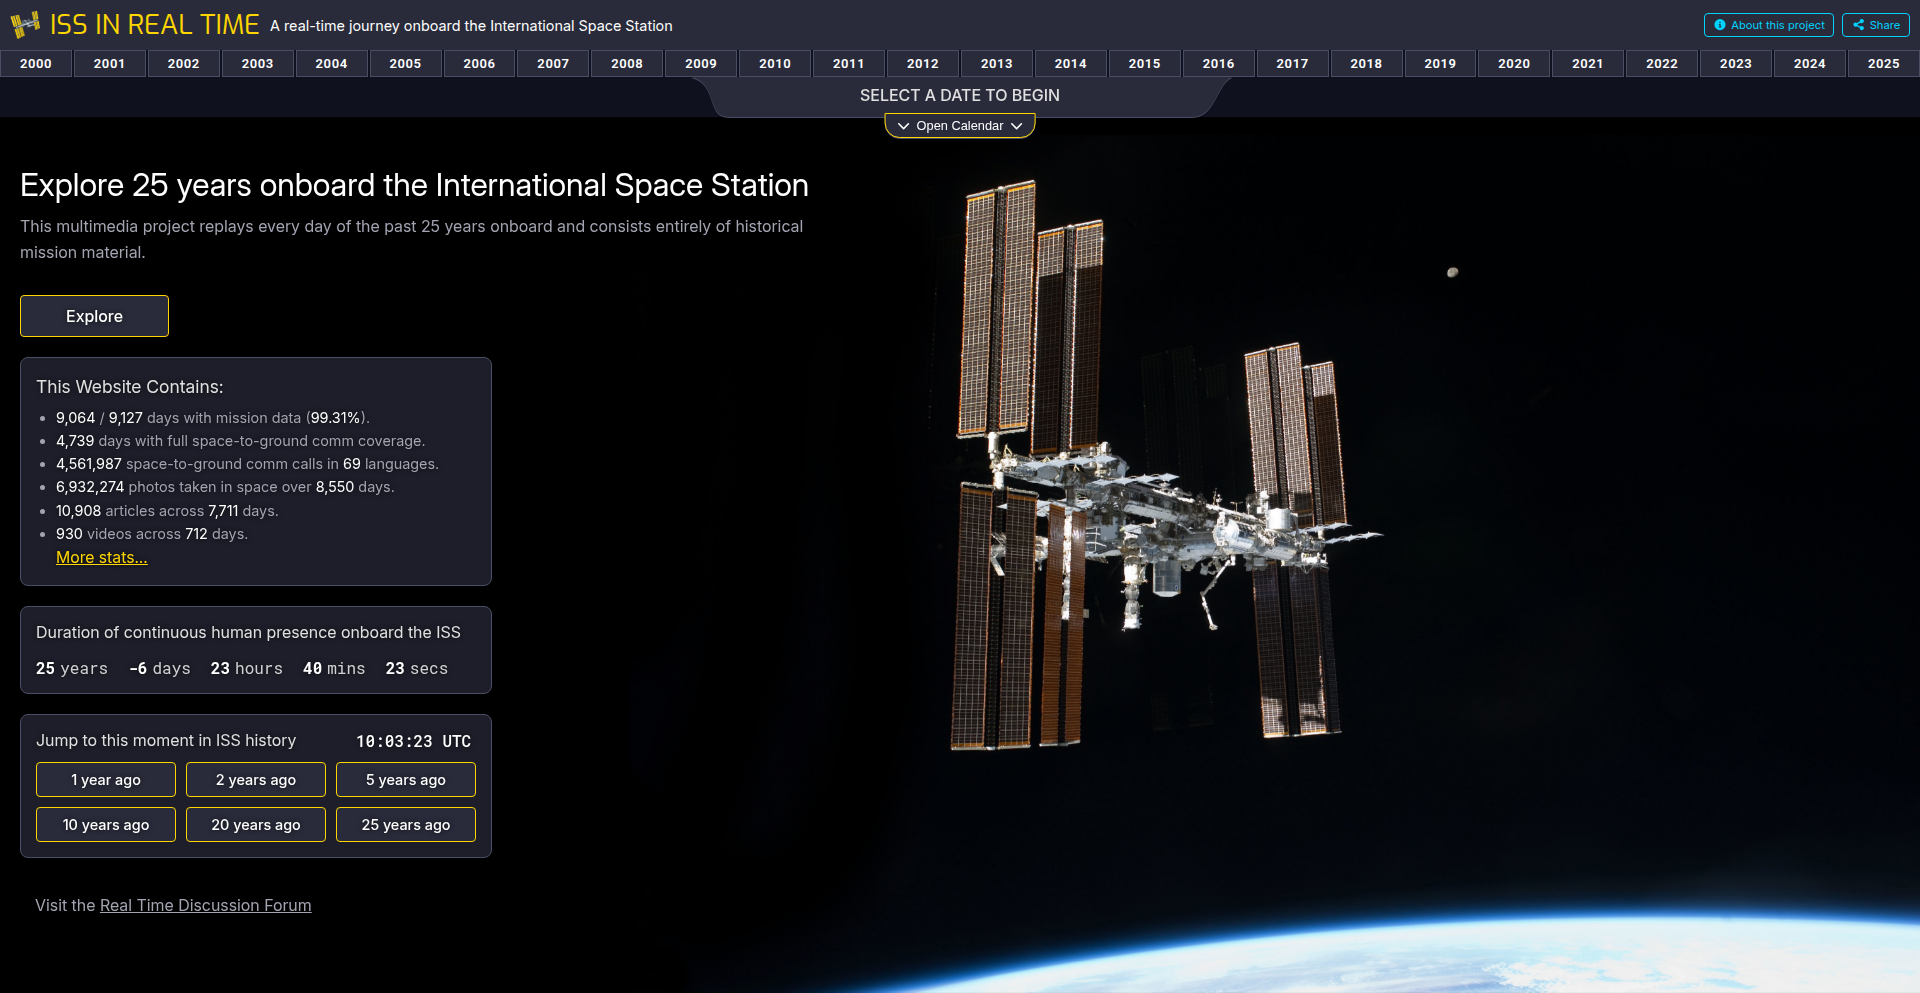Select year 2004 in the timeline
Viewport: 1920px width, 993px height.
(x=332, y=63)
